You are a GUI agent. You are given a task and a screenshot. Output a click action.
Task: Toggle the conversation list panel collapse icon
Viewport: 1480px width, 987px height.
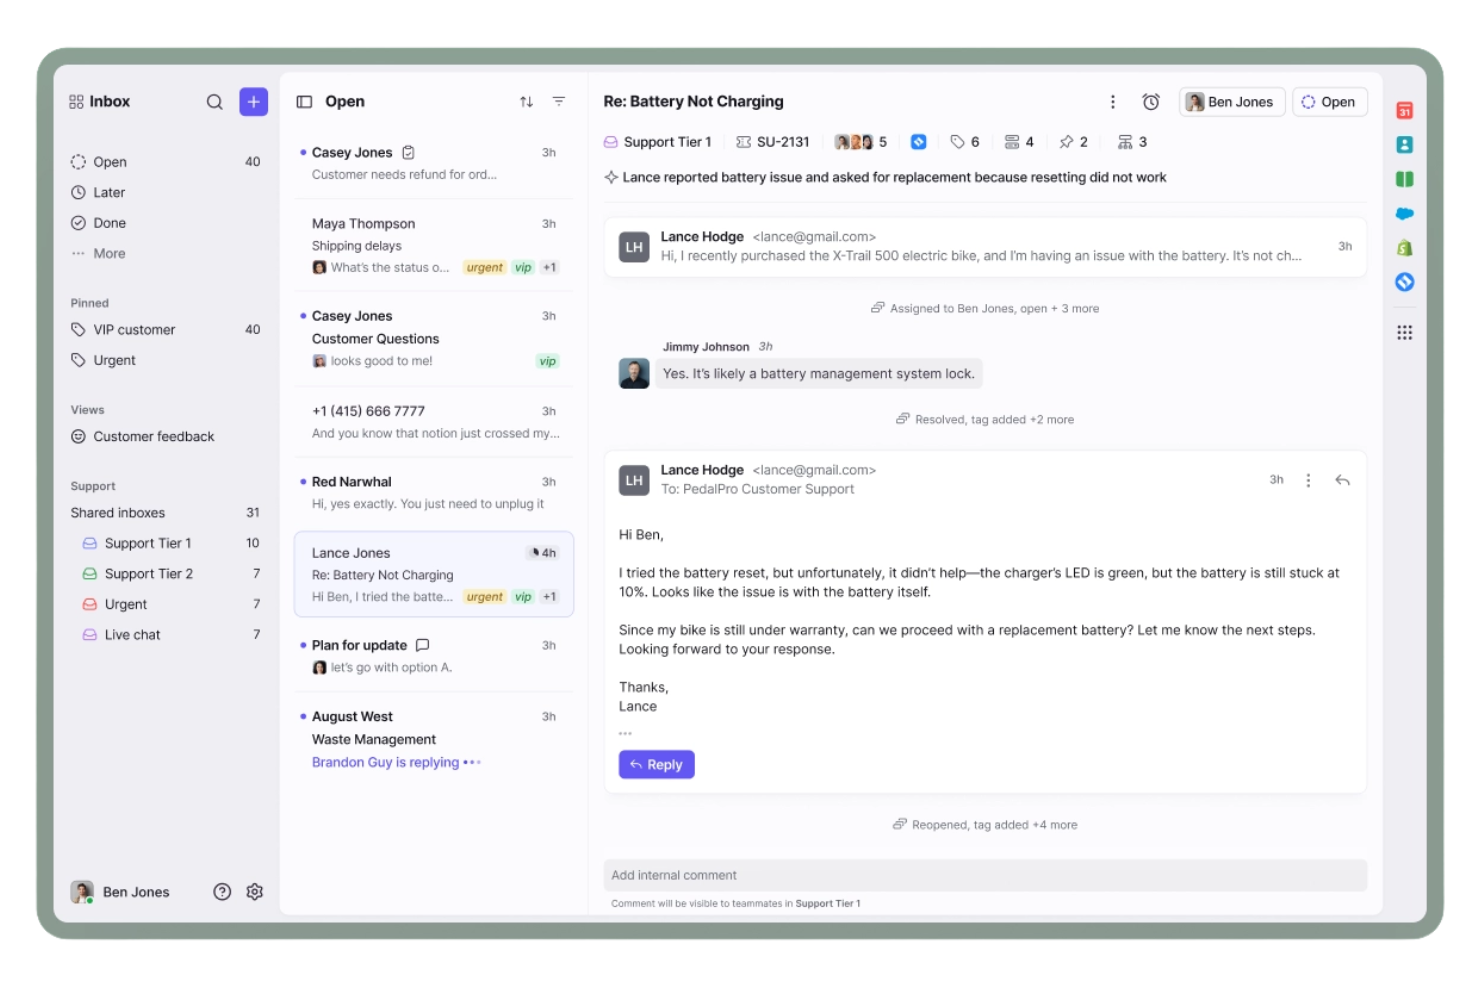click(302, 101)
